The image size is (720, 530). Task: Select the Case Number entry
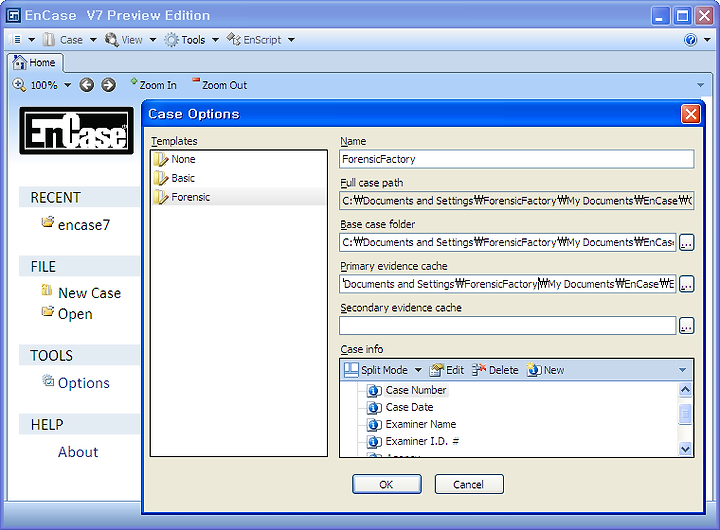tap(416, 390)
